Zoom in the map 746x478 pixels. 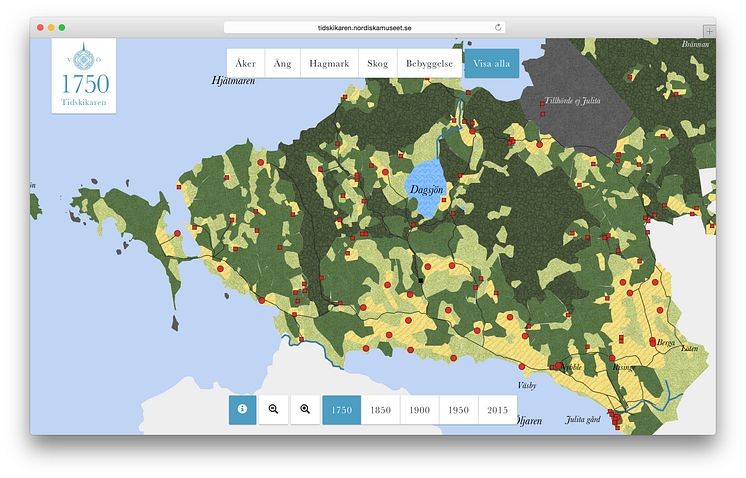point(306,410)
